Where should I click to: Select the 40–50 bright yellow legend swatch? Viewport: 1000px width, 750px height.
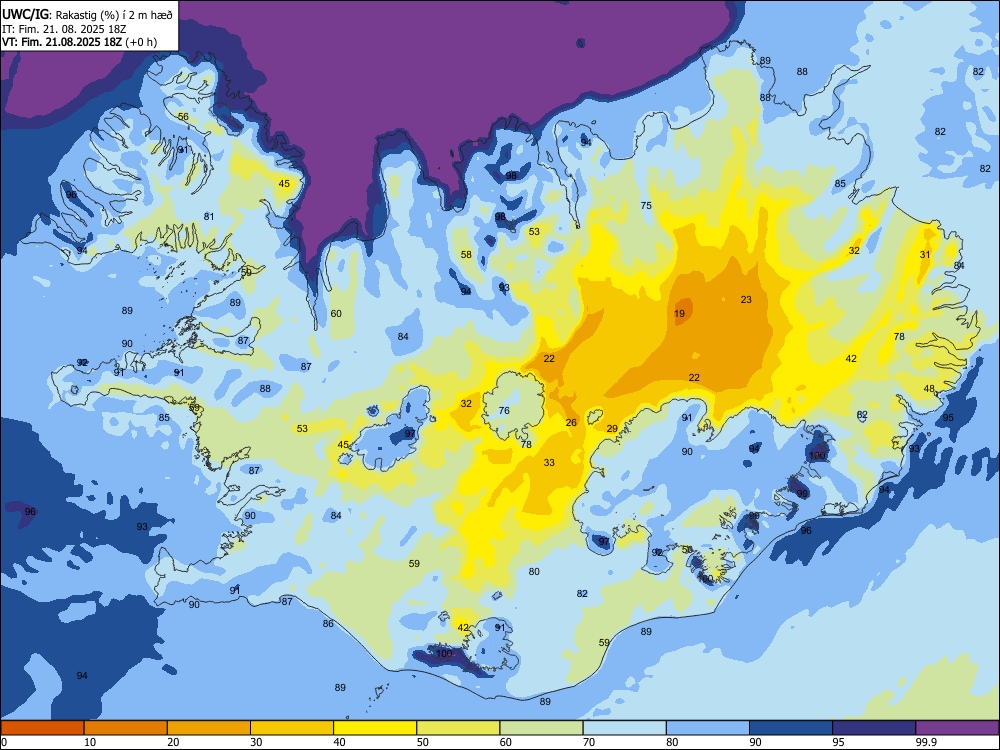375,728
